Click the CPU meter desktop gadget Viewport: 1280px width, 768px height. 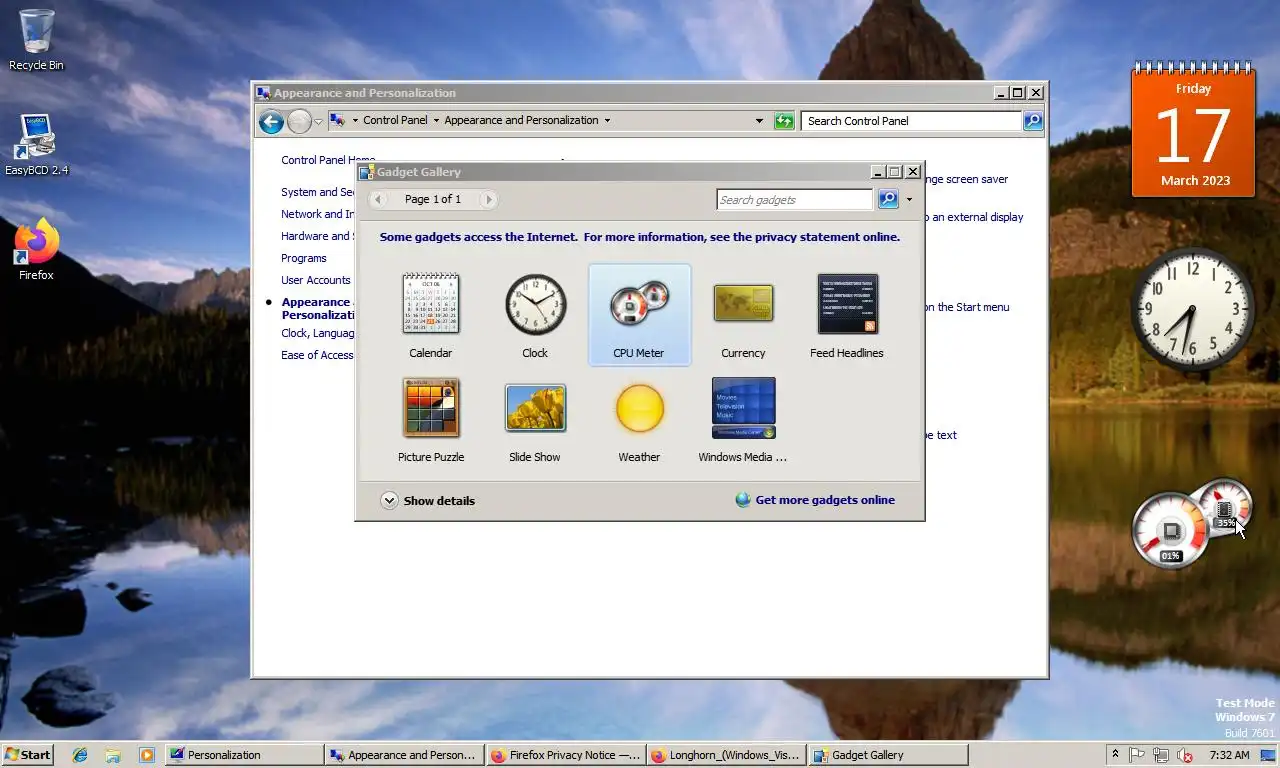coord(1190,524)
